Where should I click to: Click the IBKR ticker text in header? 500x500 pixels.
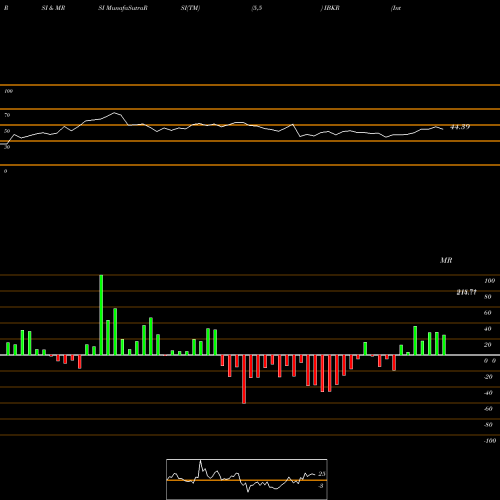click(x=332, y=8)
